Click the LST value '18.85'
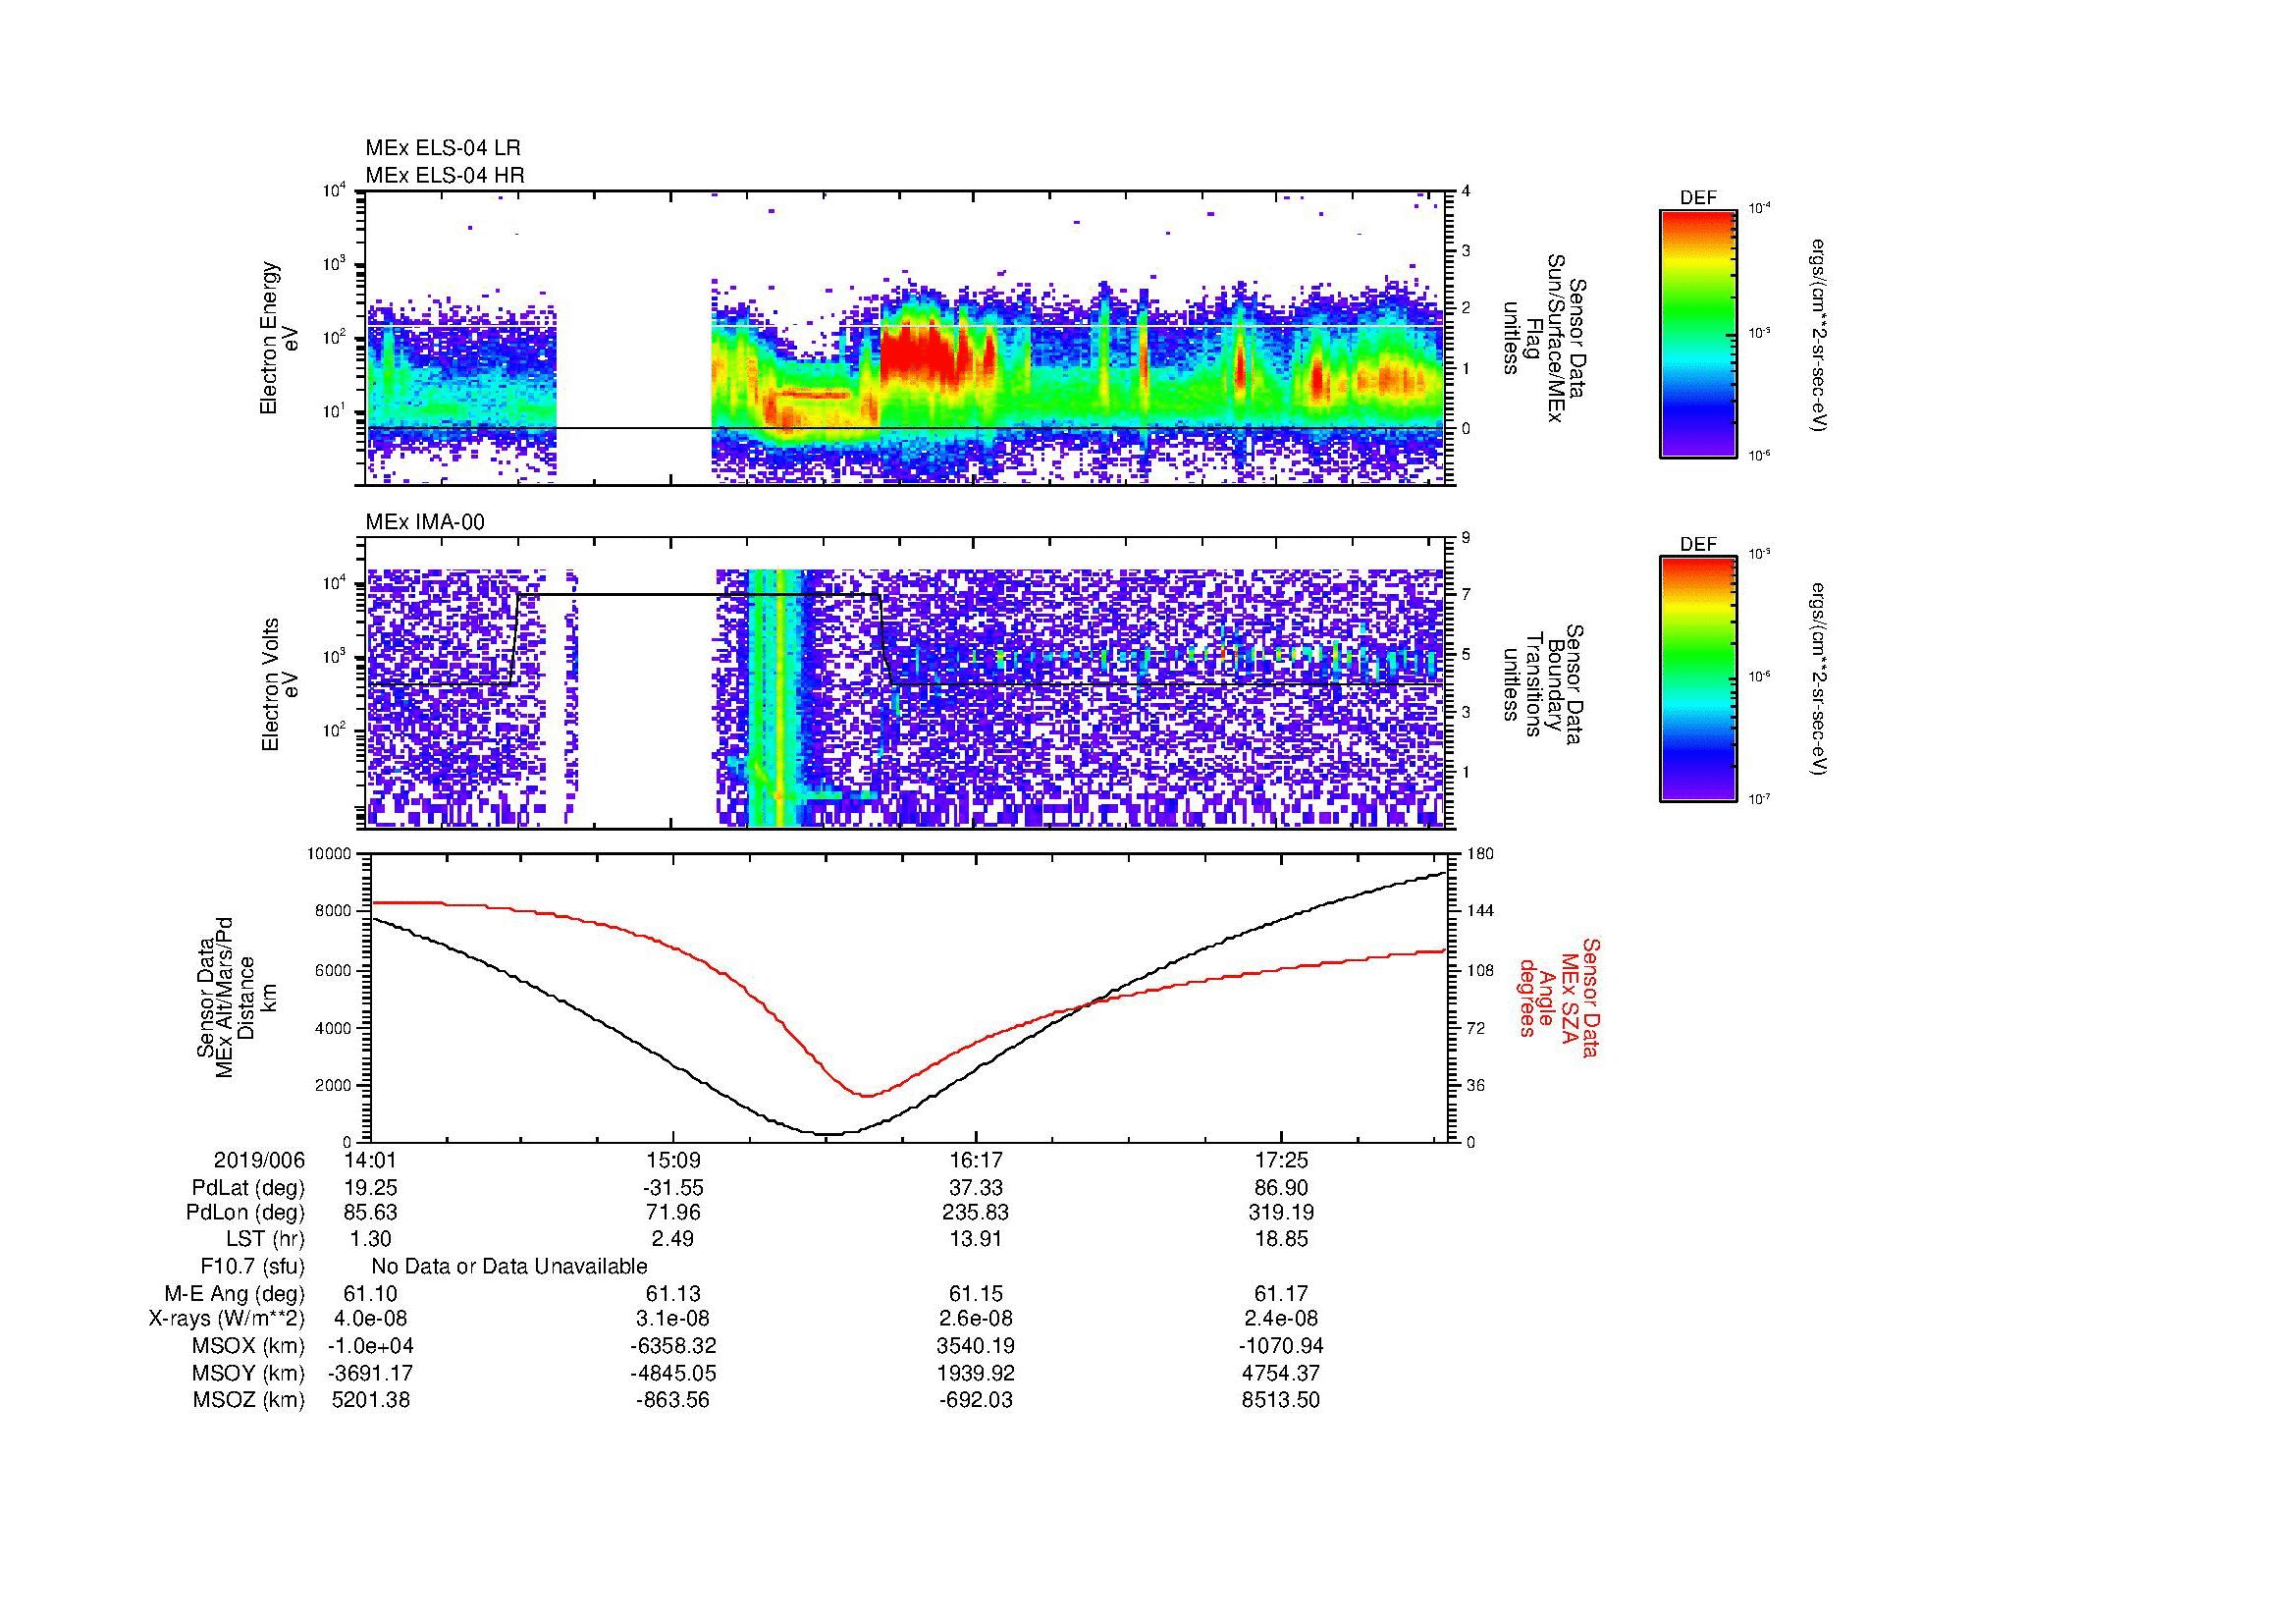This screenshot has height=1623, width=2296. tap(1281, 1240)
